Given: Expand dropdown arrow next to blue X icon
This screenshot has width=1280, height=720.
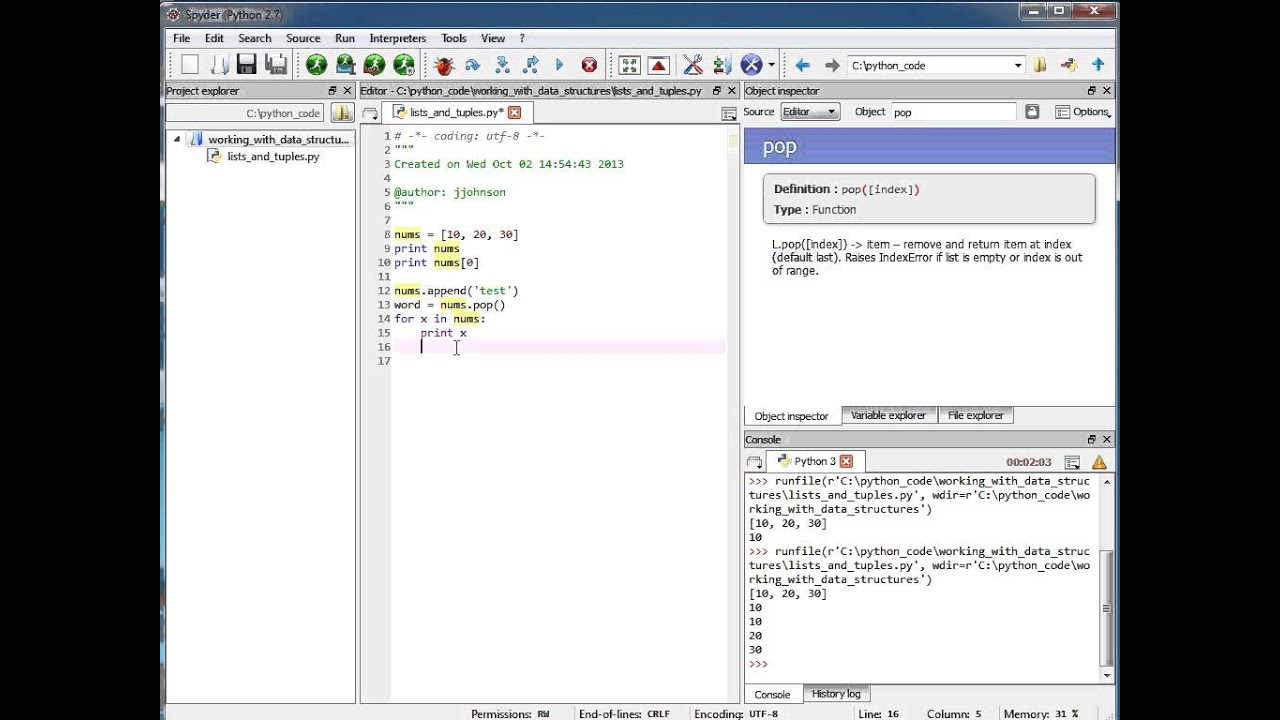Looking at the screenshot, I should click(x=771, y=65).
